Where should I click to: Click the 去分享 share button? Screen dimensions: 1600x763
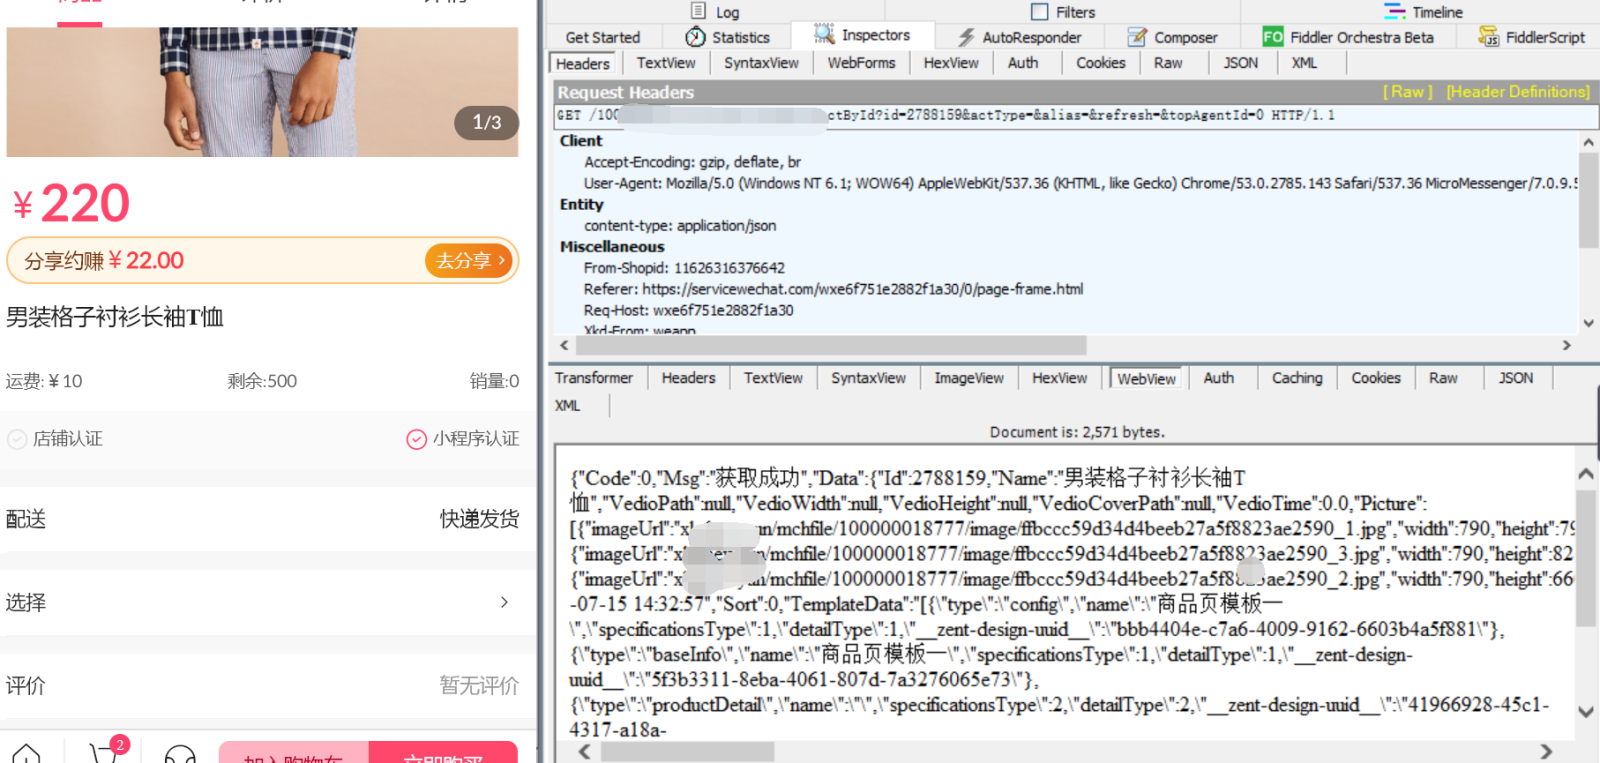tap(470, 261)
